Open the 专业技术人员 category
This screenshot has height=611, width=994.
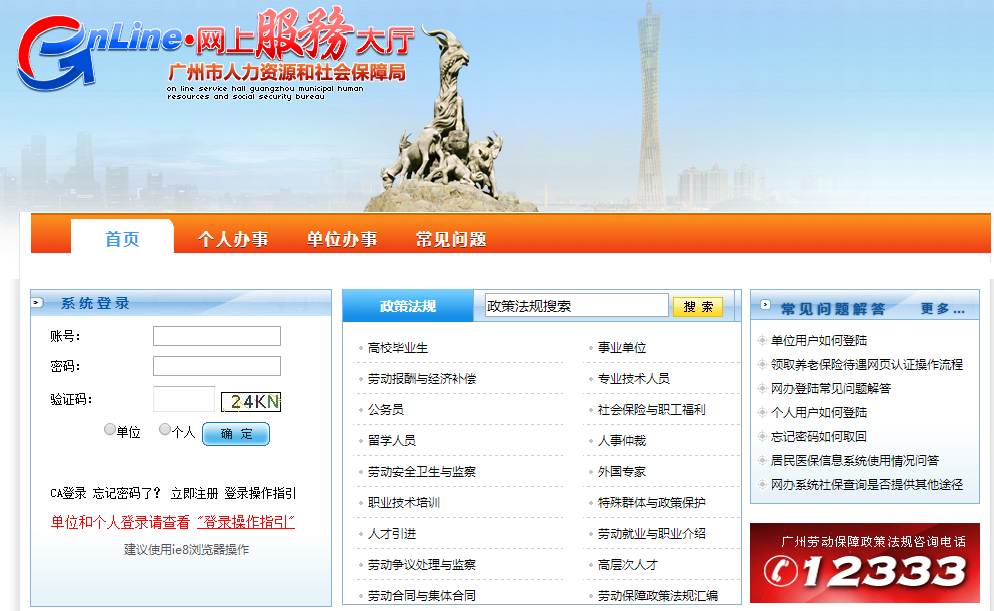coord(634,378)
